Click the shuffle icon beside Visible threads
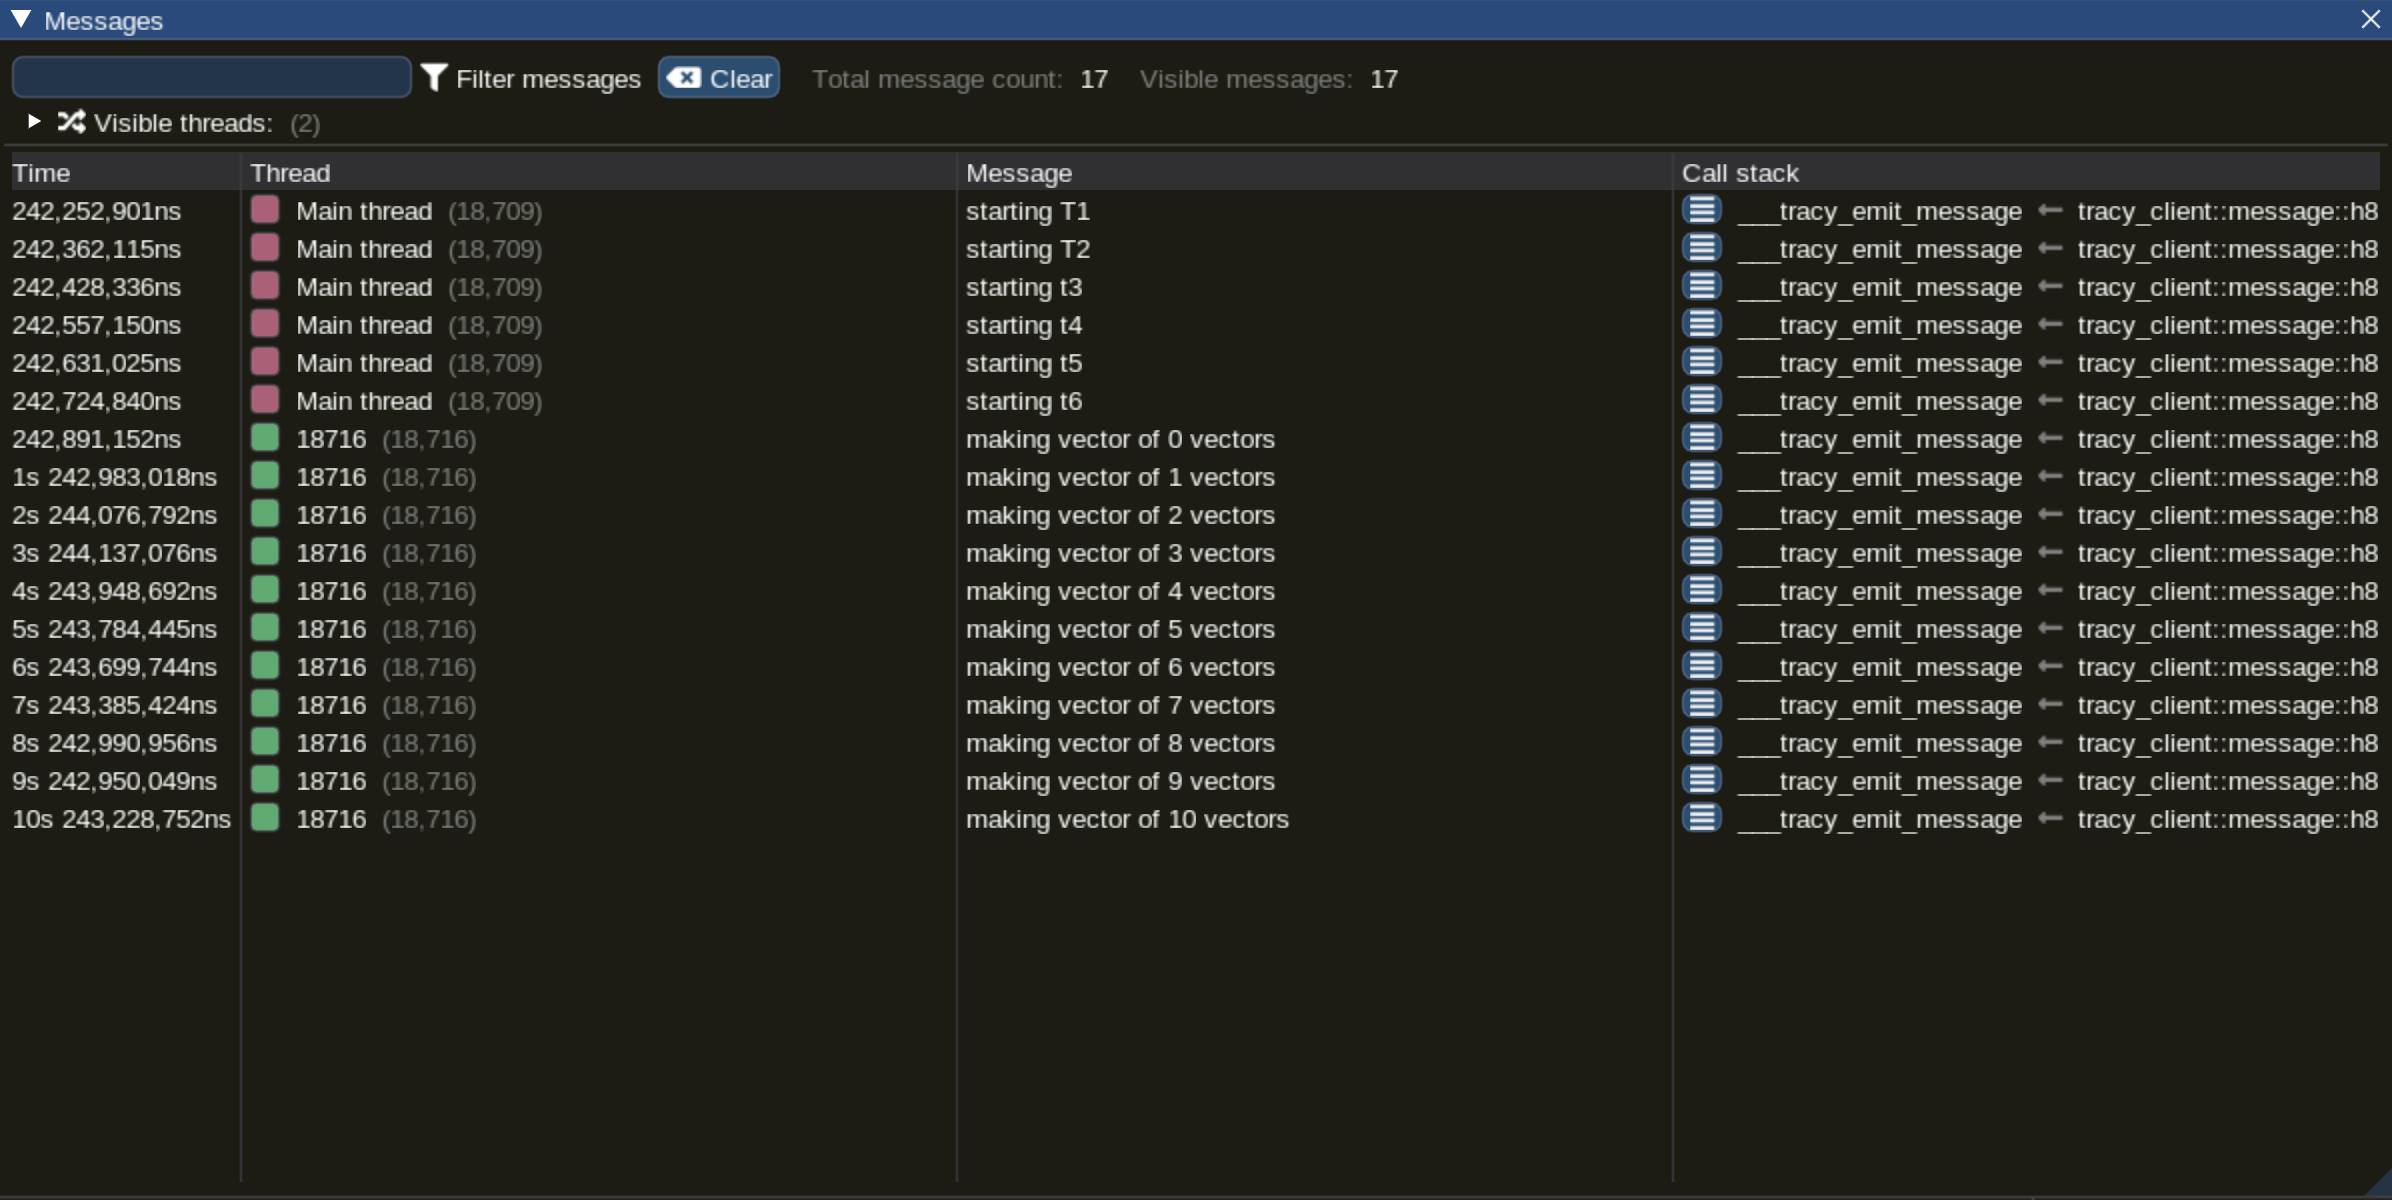2392x1200 pixels. 71,122
